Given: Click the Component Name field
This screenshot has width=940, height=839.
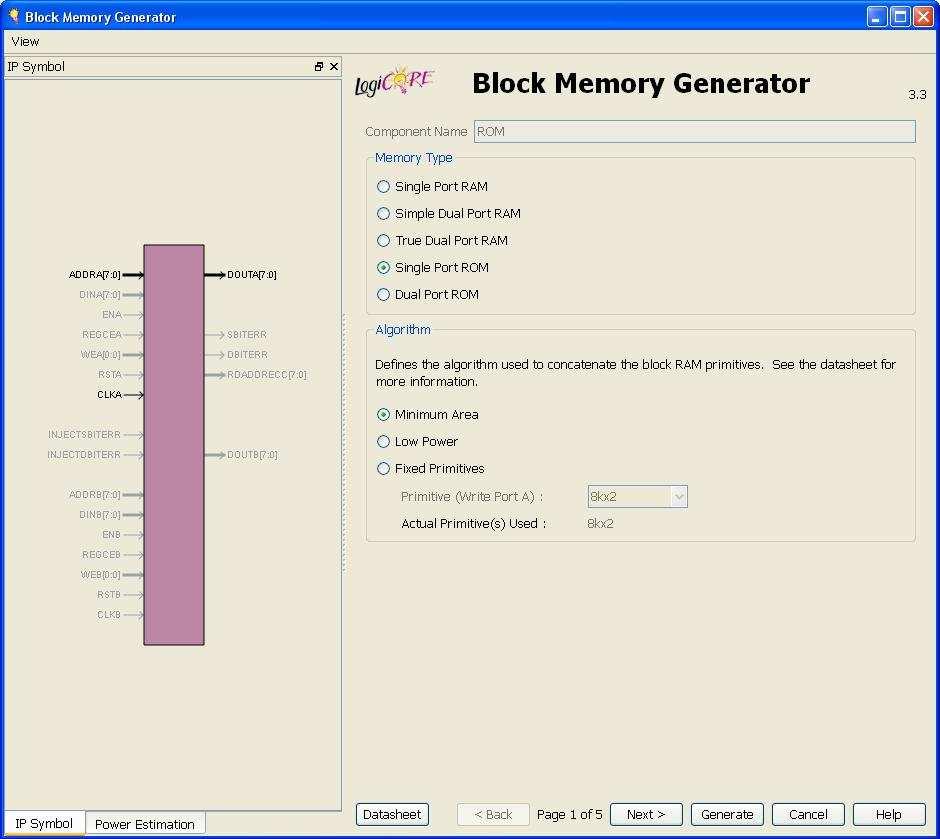Looking at the screenshot, I should 695,131.
